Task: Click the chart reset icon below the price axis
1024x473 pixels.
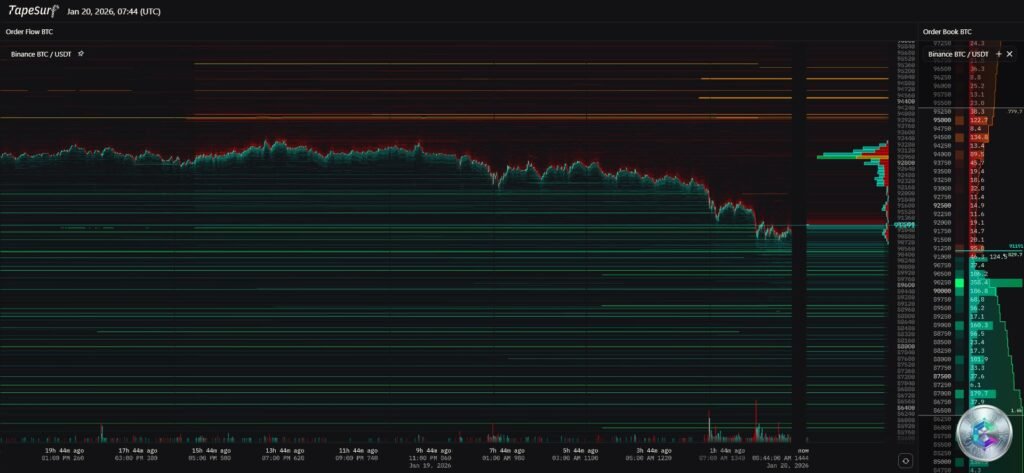Action: tap(905, 460)
